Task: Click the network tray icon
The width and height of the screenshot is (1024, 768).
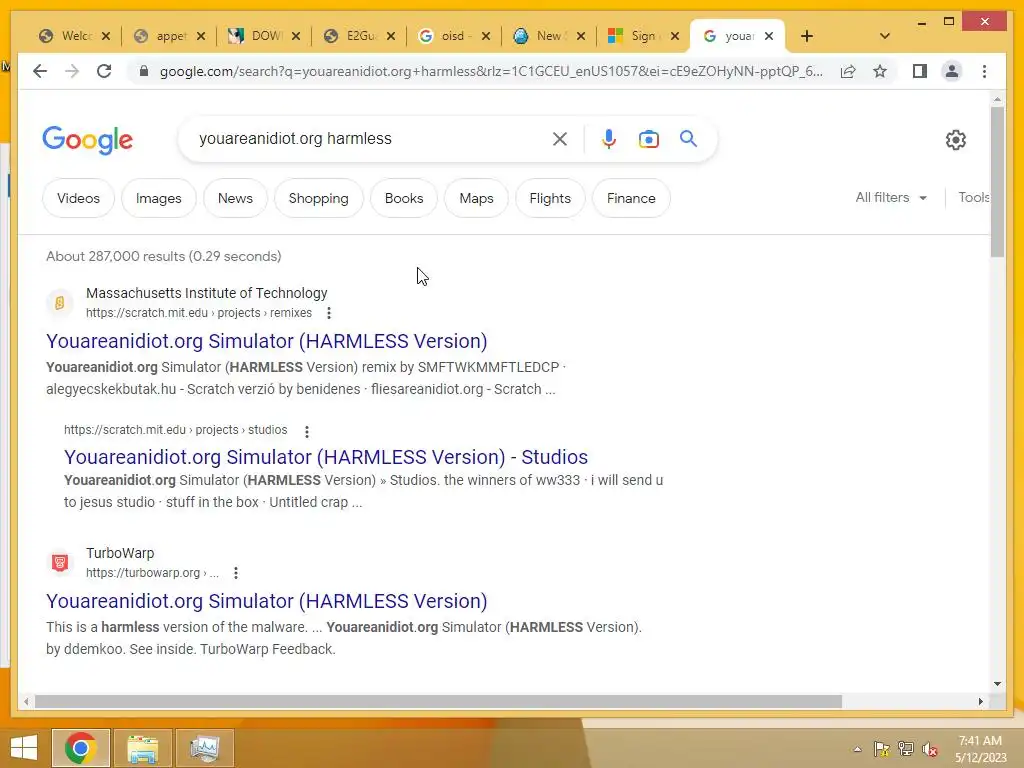Action: [x=906, y=749]
